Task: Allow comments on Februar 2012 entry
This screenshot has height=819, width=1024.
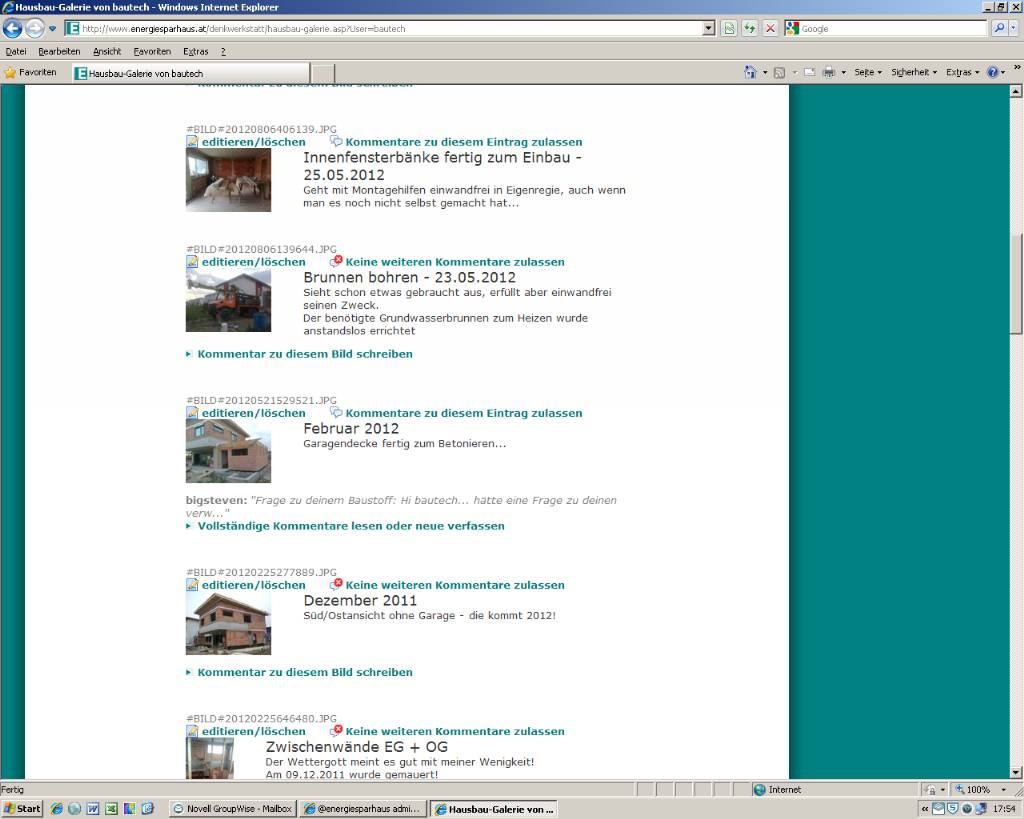Action: point(463,413)
